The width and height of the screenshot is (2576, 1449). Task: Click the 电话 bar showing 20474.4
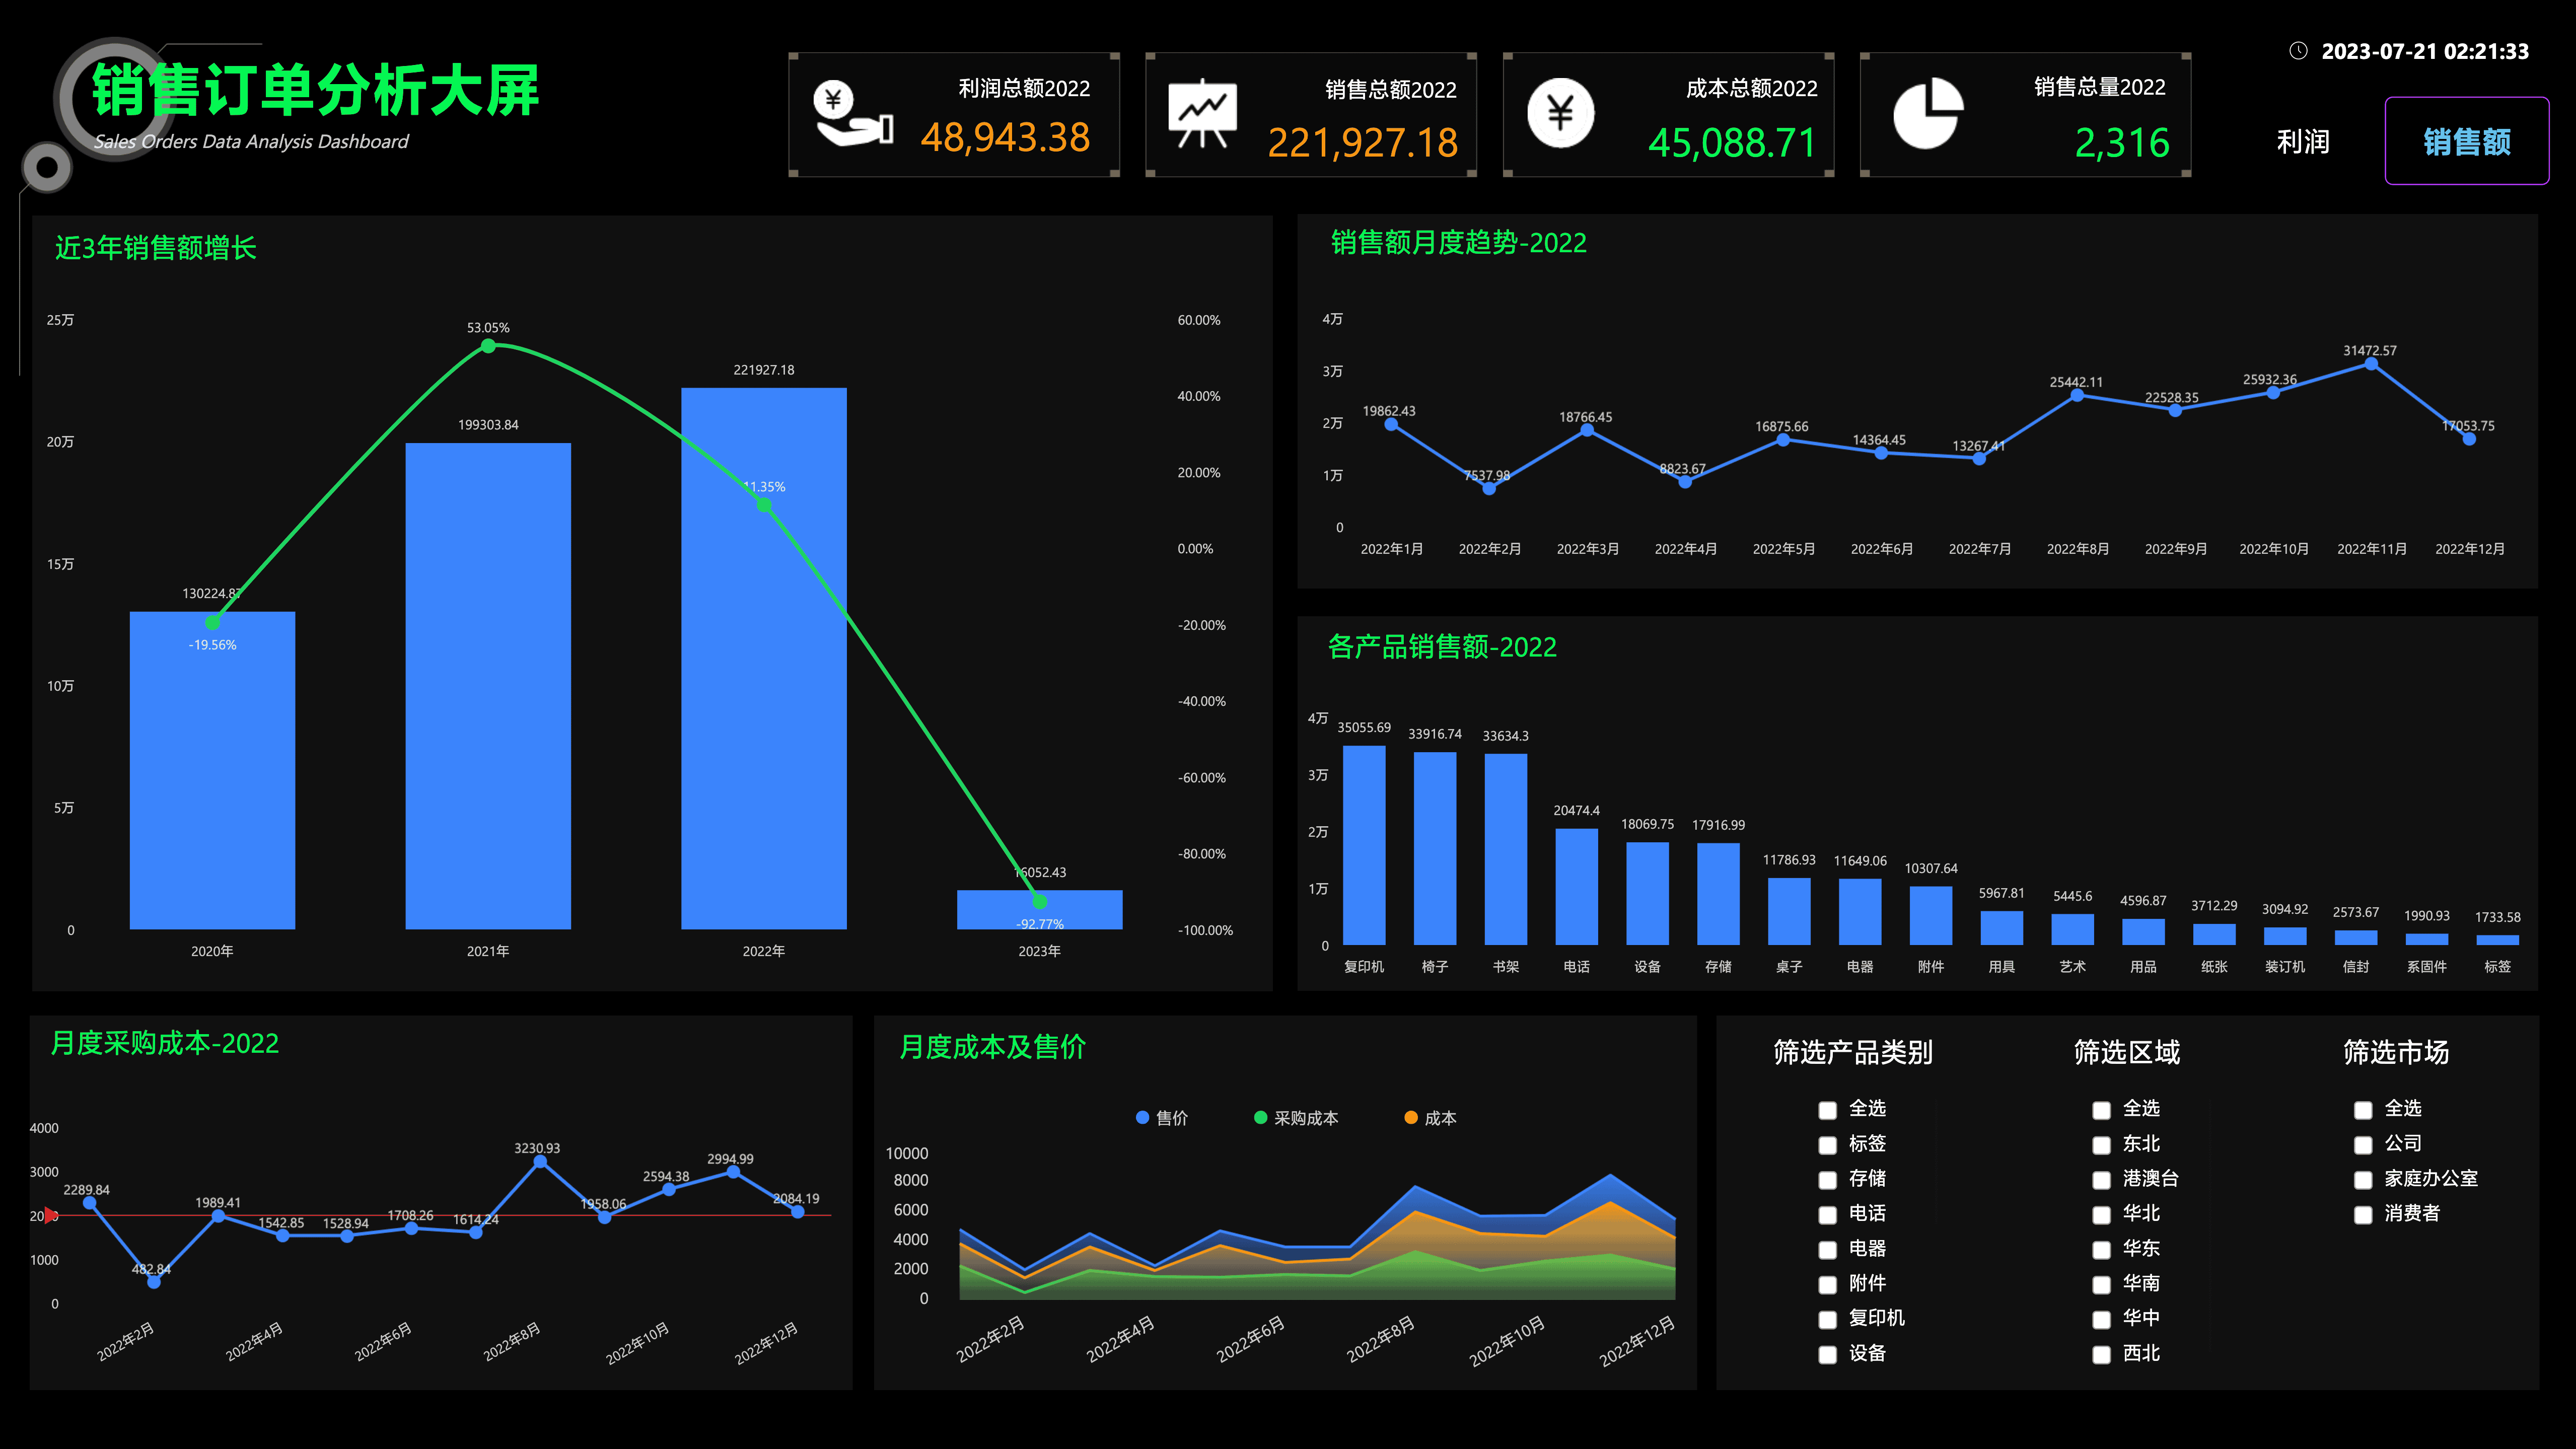point(1577,887)
